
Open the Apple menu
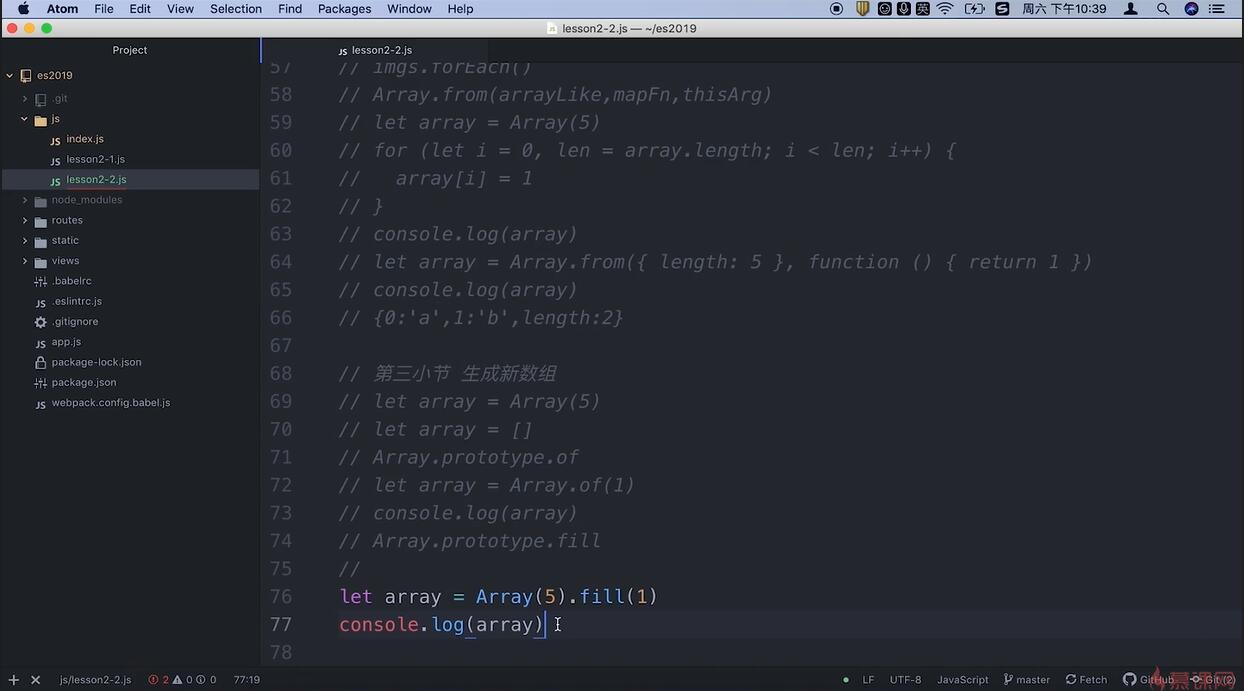pos(23,9)
